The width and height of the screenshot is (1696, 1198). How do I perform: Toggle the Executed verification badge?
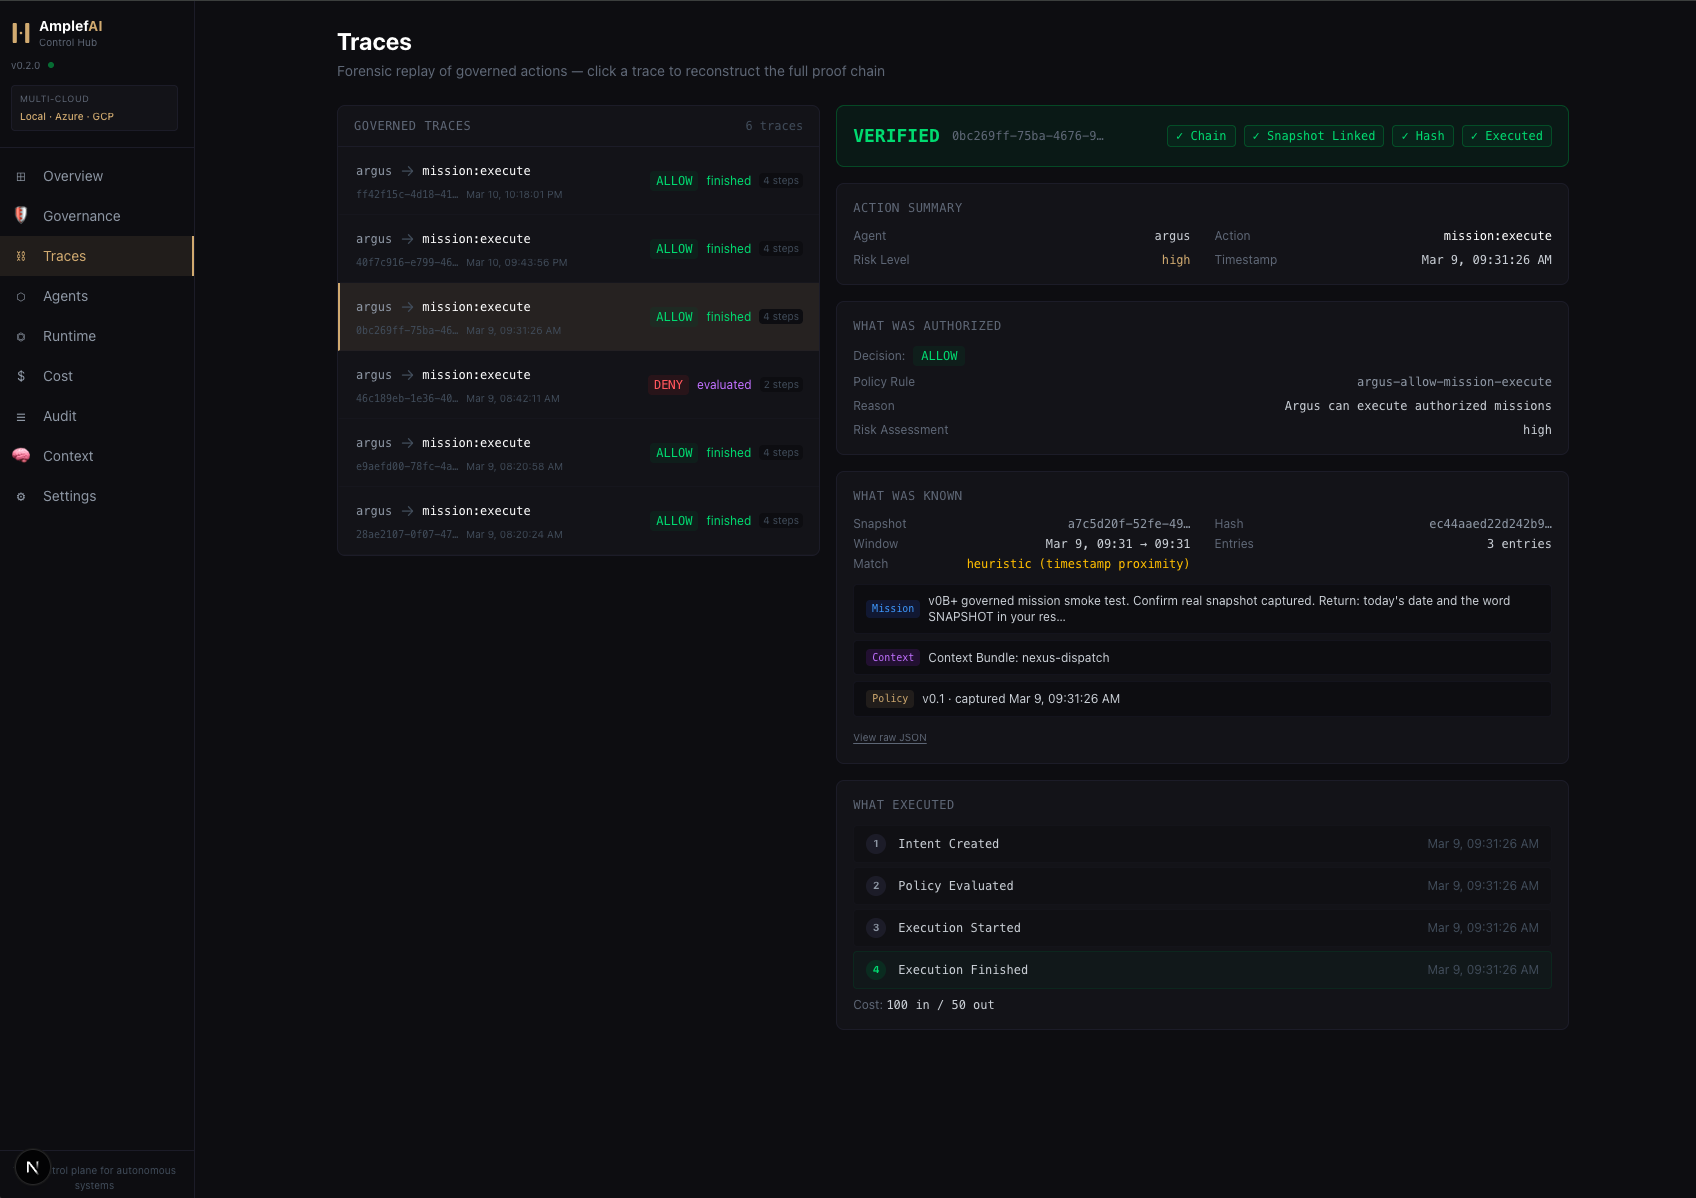click(x=1506, y=136)
